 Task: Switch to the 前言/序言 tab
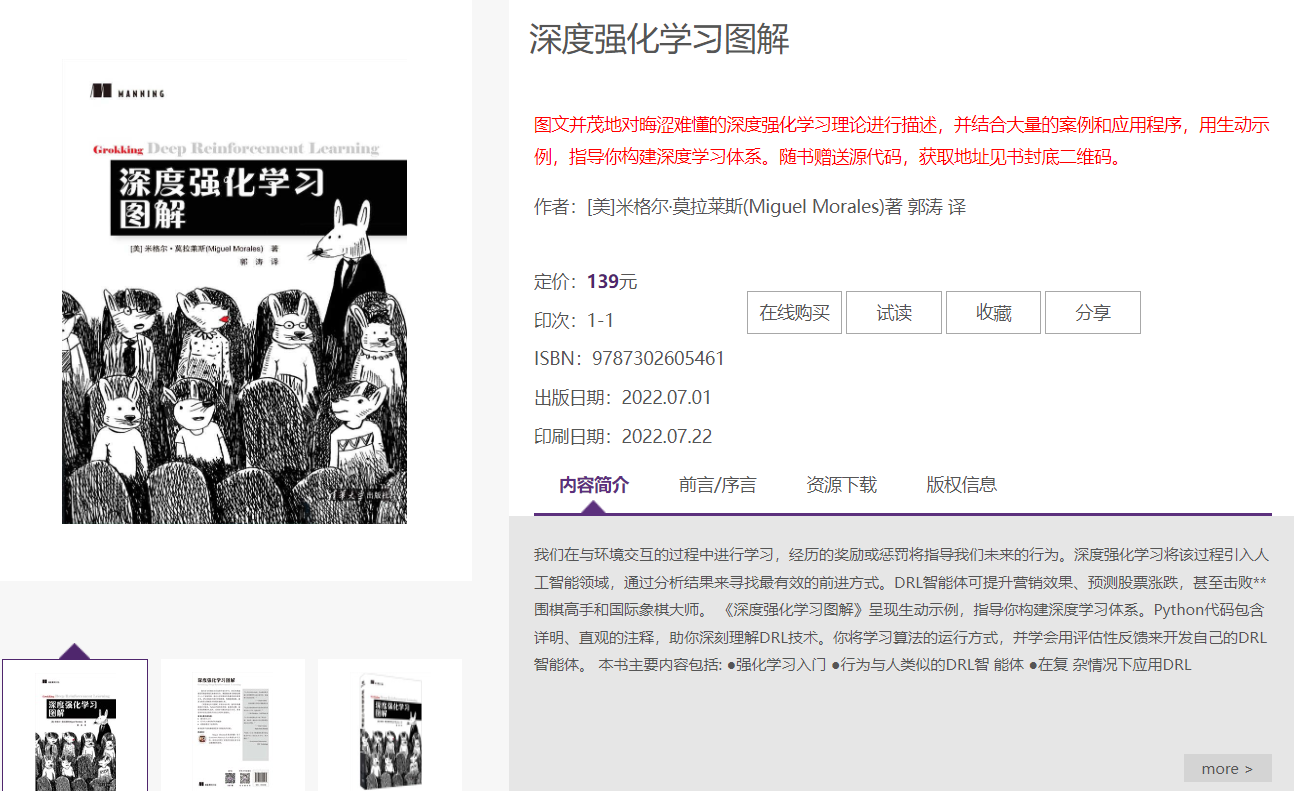pos(718,485)
